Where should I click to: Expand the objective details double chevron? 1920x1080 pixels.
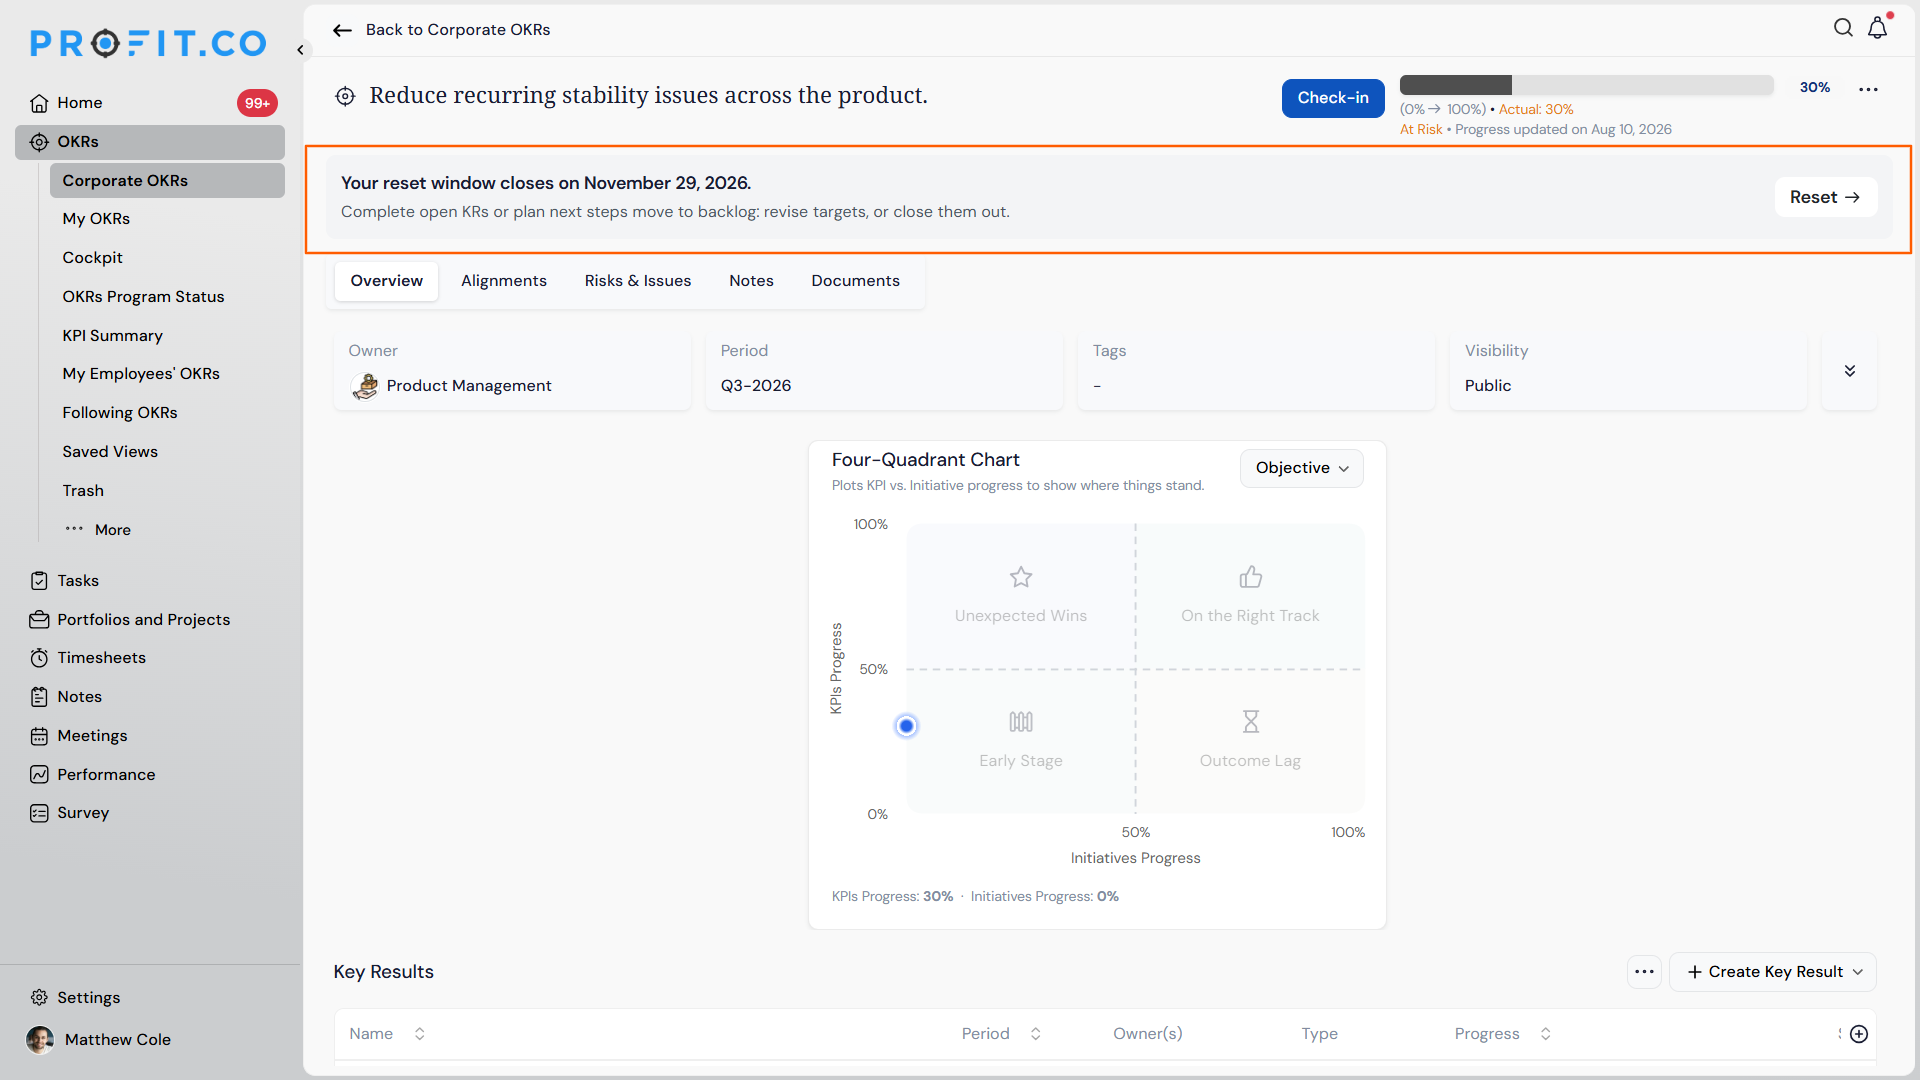1850,371
